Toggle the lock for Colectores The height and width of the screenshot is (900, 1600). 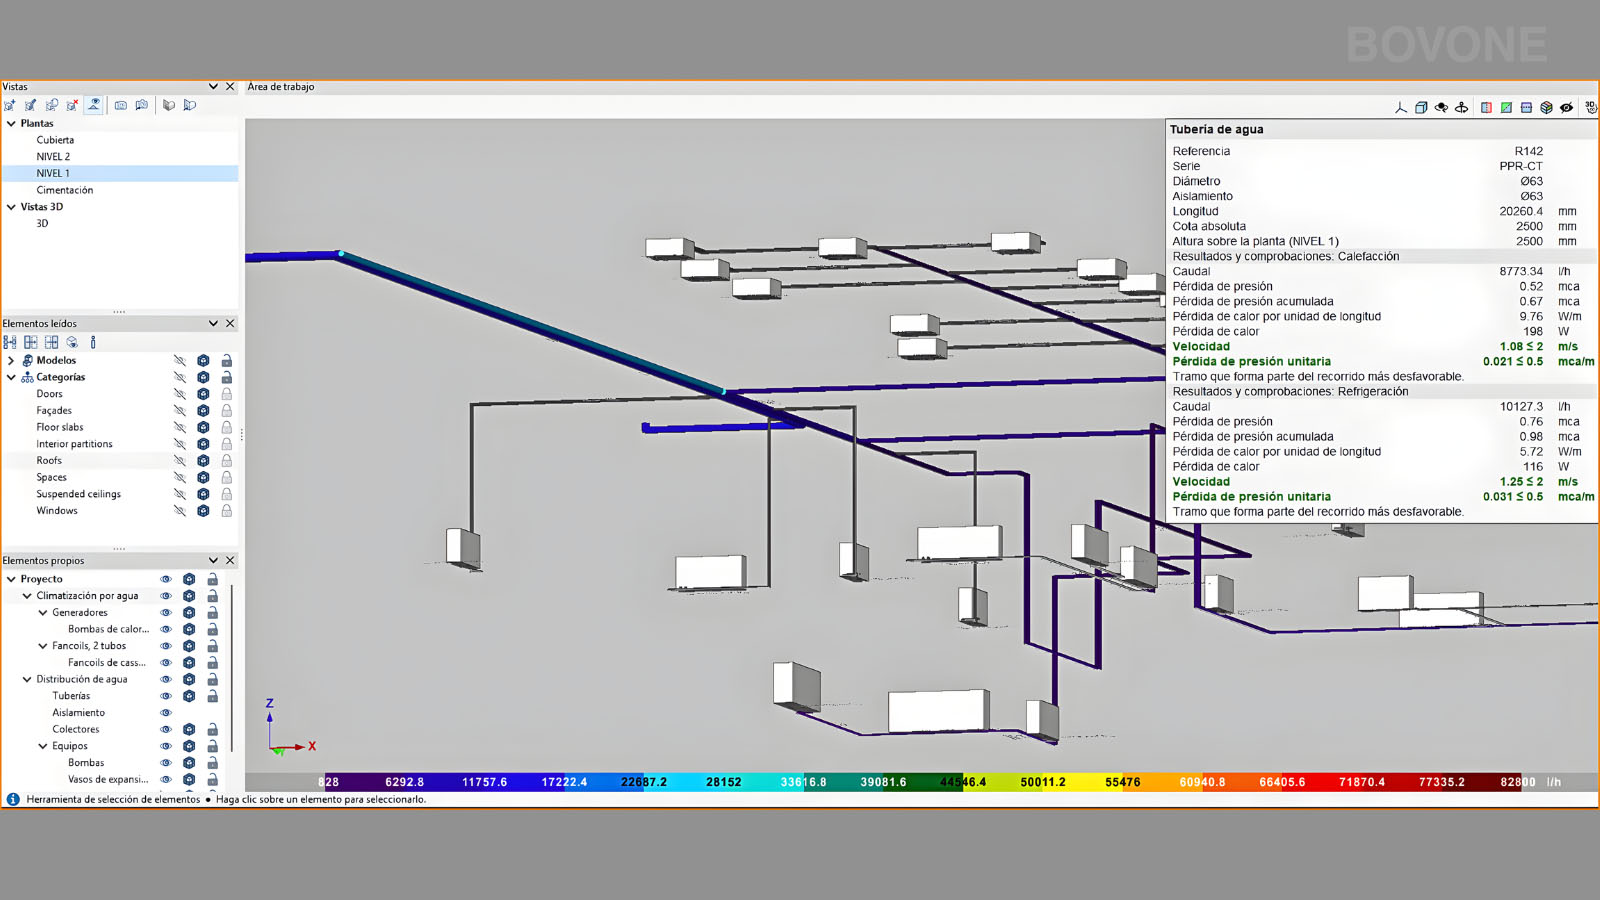[x=212, y=730]
